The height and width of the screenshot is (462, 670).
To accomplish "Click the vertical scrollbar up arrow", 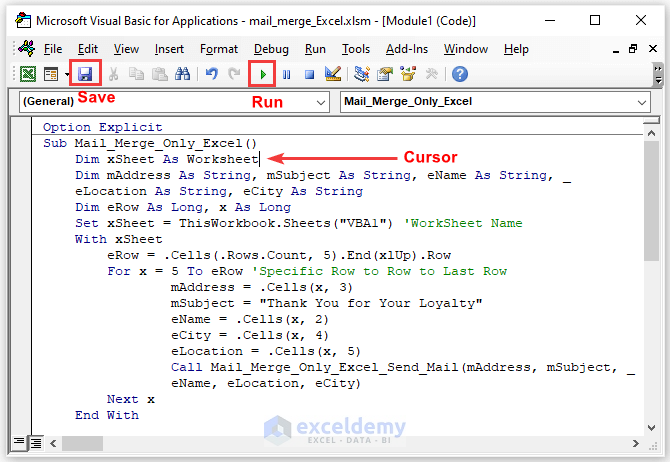I will [x=651, y=133].
